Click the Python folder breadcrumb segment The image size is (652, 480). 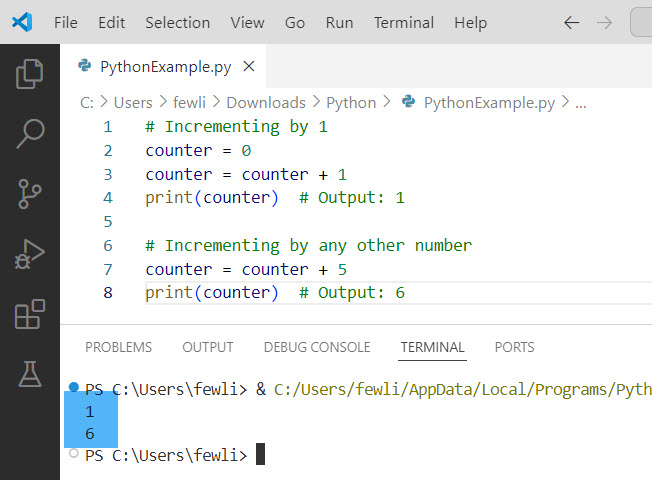coord(351,102)
